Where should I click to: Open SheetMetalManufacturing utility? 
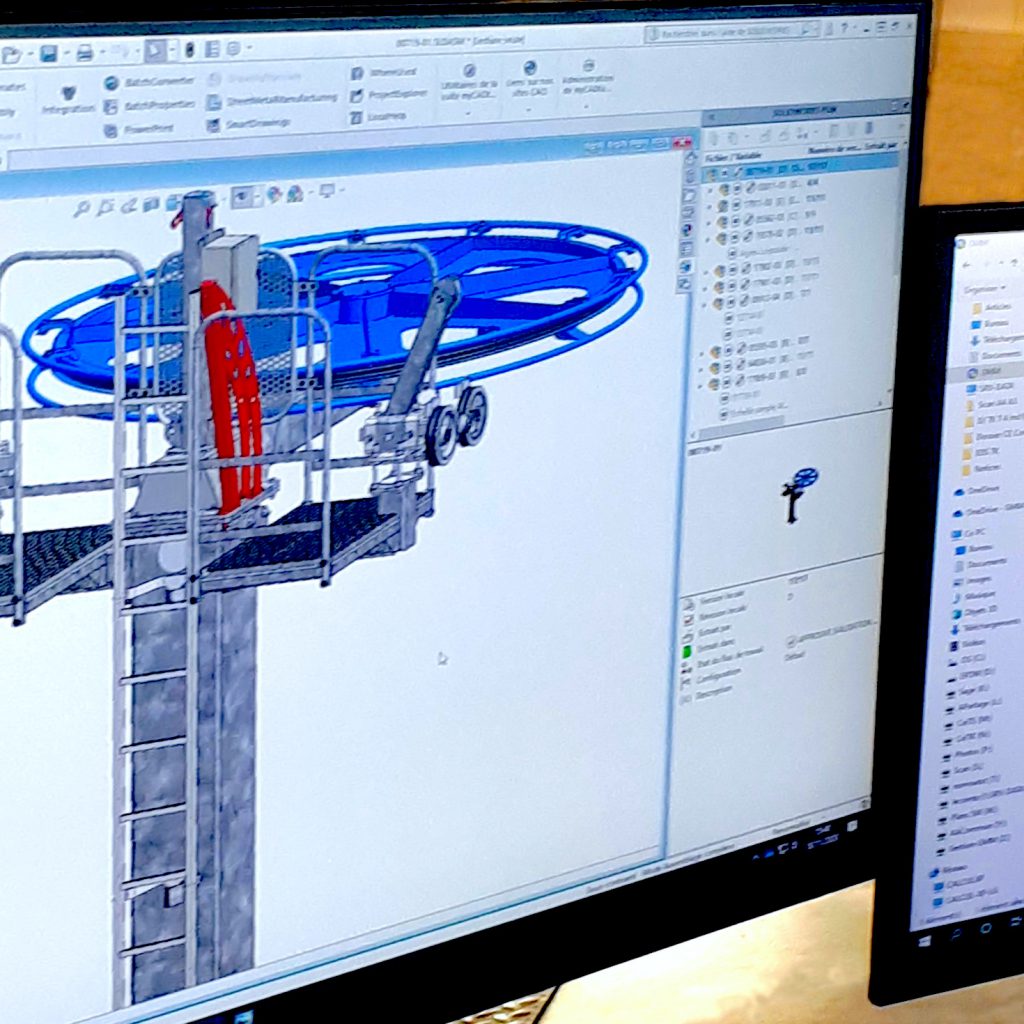272,101
